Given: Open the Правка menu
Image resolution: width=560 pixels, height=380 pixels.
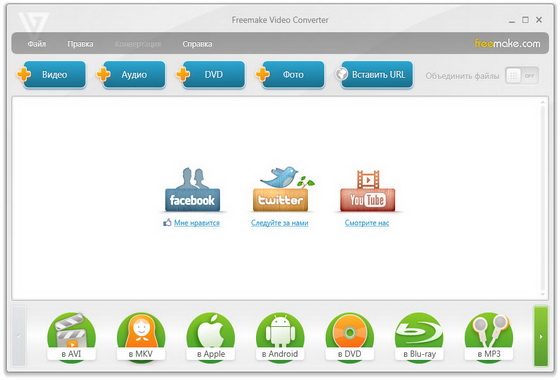Looking at the screenshot, I should click(80, 44).
